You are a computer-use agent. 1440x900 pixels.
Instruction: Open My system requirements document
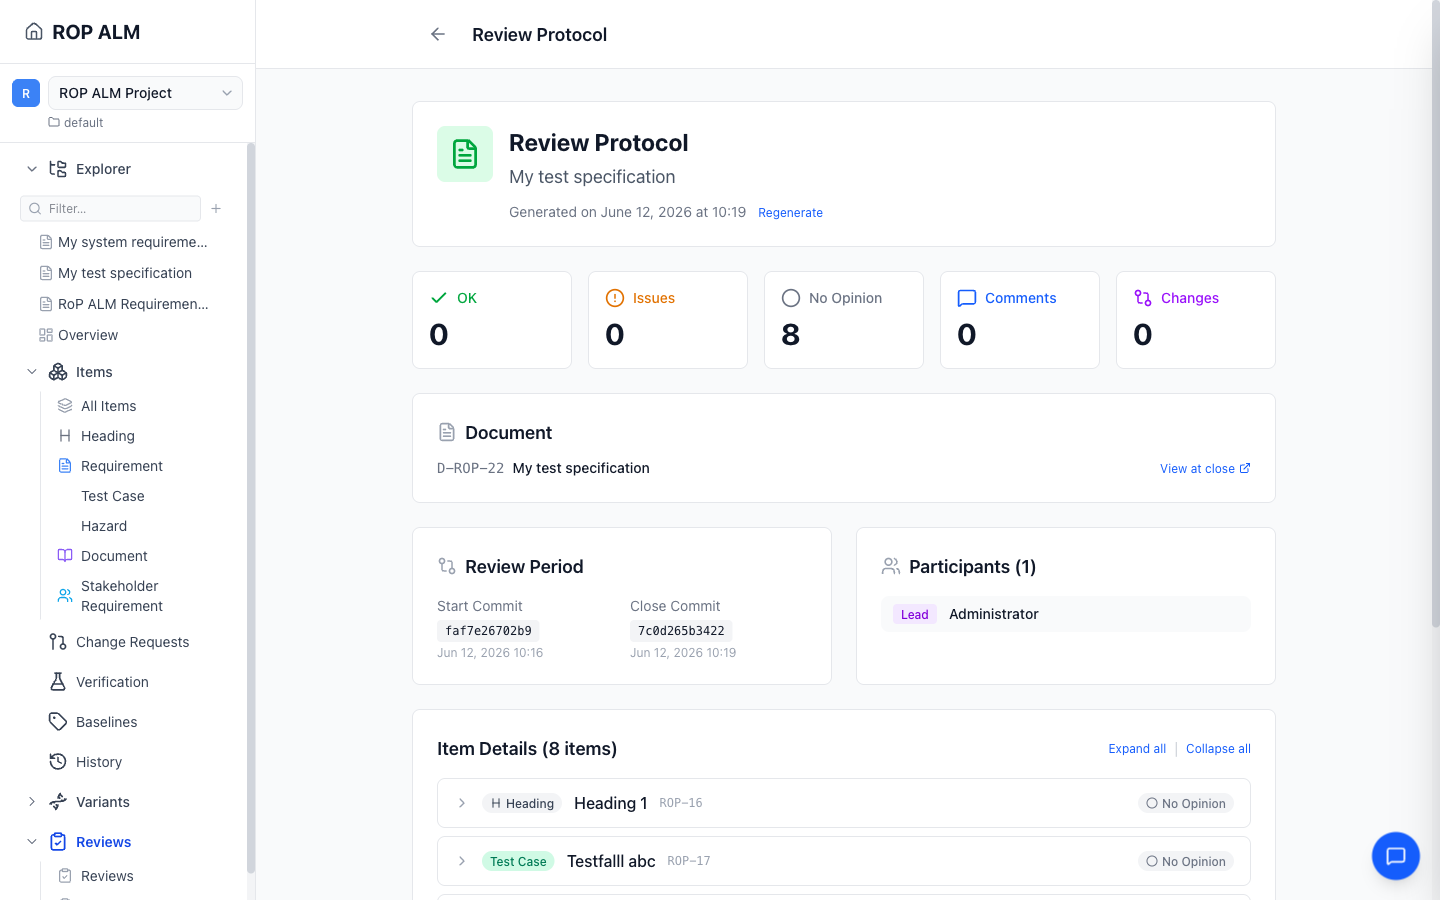tap(124, 242)
